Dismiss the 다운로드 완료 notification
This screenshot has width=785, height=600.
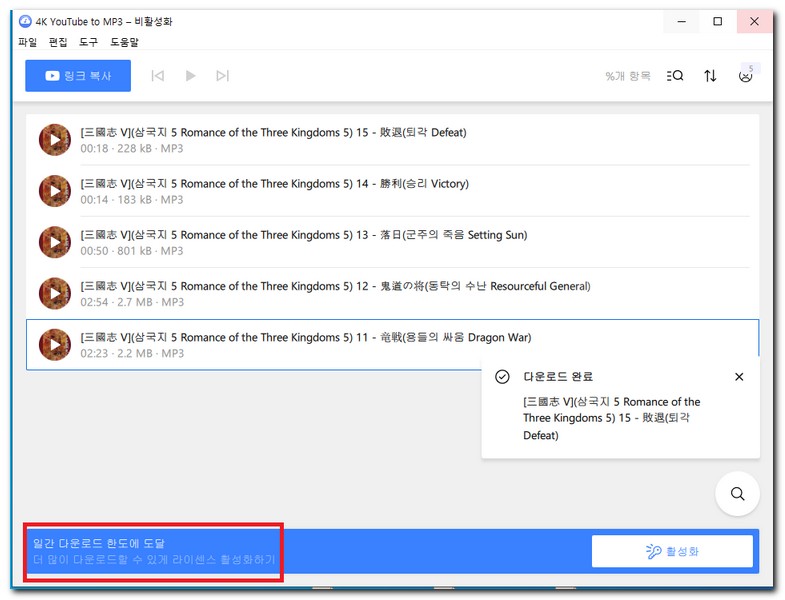[739, 377]
